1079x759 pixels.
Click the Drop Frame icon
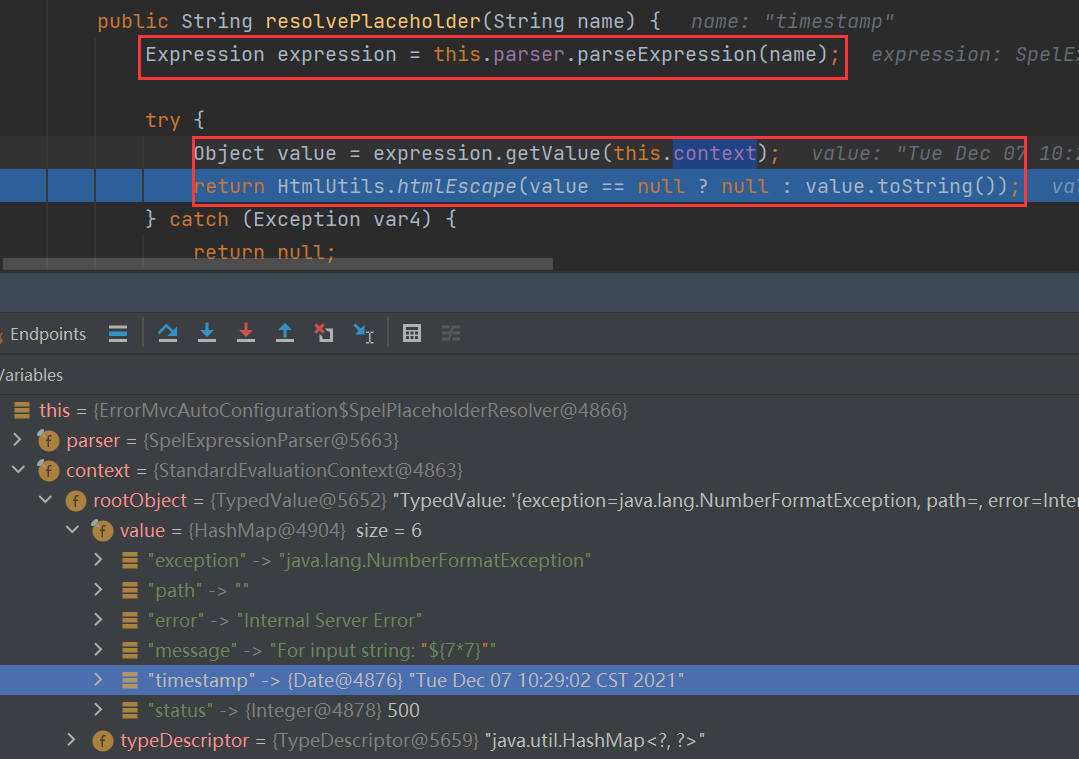(x=324, y=333)
